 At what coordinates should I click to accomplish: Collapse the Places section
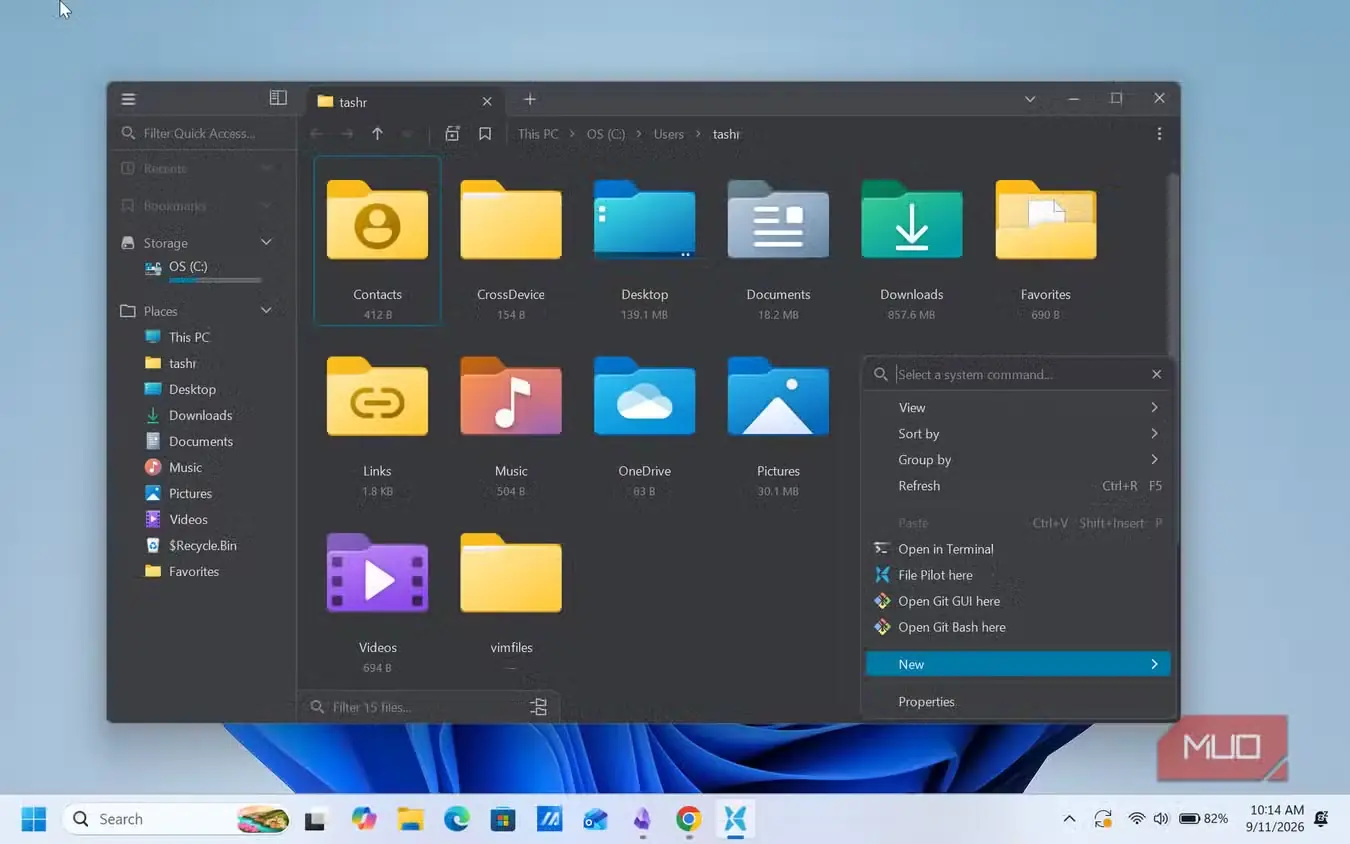(266, 311)
